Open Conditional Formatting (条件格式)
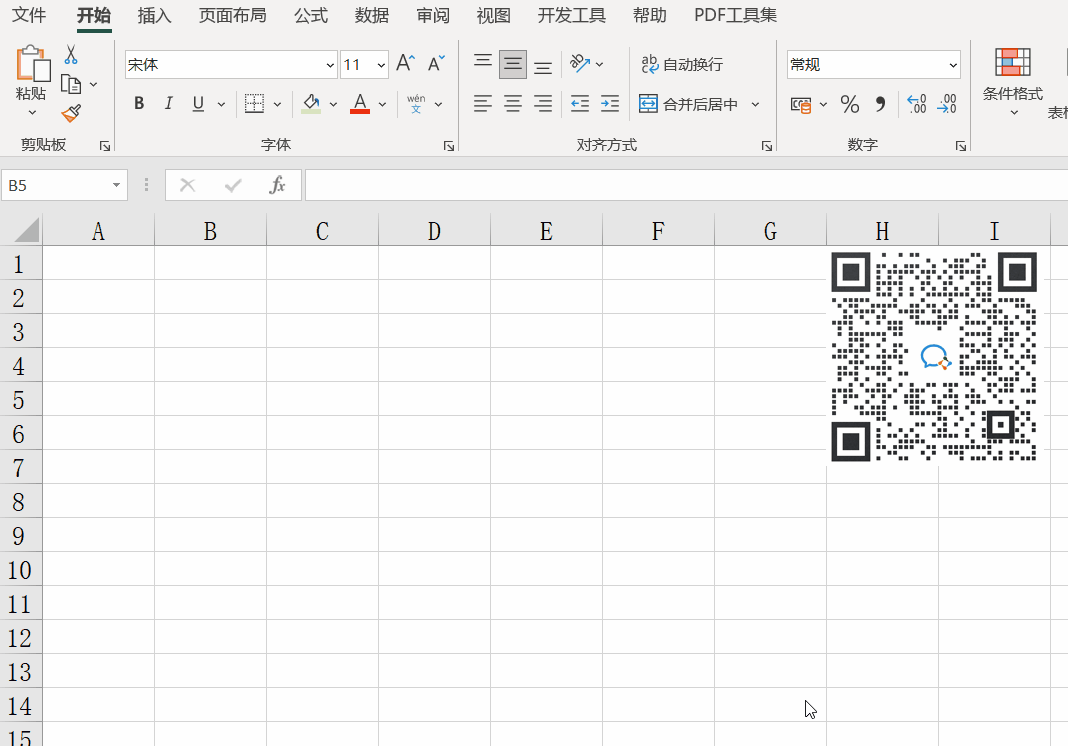This screenshot has width=1068, height=746. (x=1012, y=80)
